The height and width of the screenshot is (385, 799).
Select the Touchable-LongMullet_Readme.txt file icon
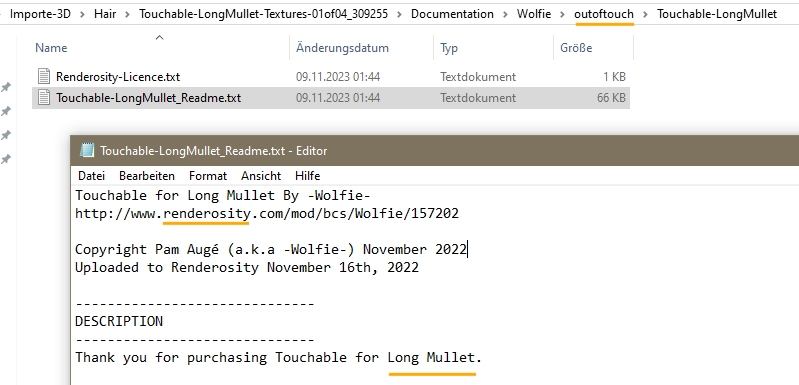(x=44, y=97)
